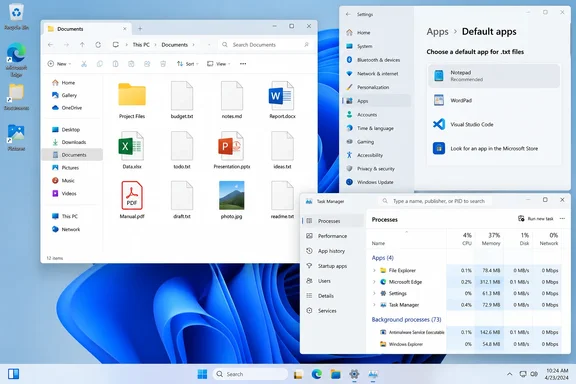576x384 pixels.
Task: Choose WordPad as default app
Action: 494,100
